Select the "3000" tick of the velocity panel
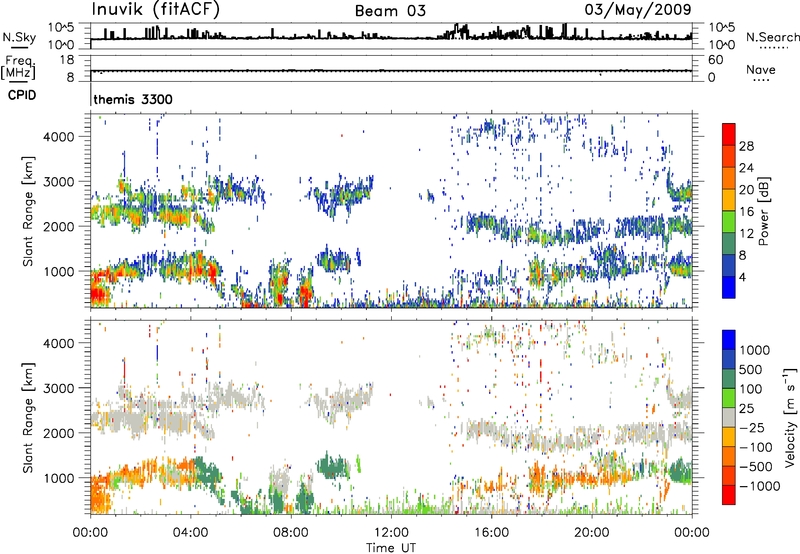 click(58, 388)
